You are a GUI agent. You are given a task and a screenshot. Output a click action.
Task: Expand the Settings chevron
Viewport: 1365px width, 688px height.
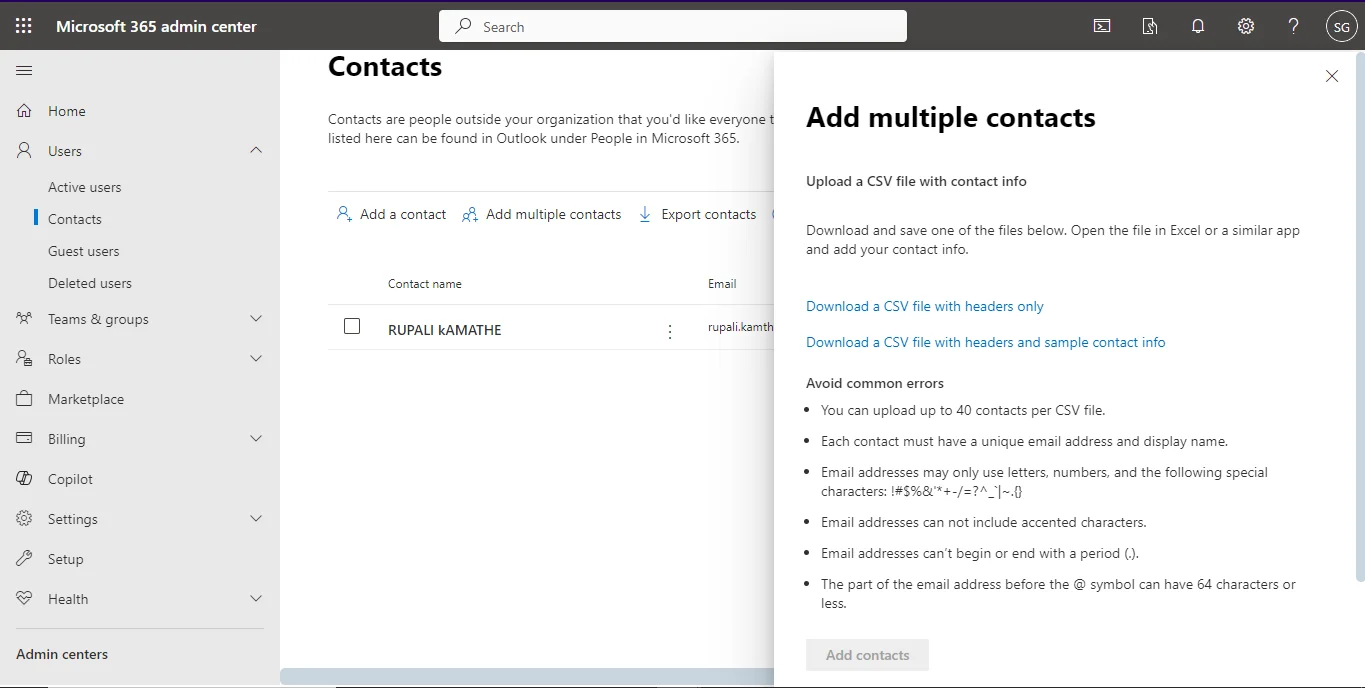[x=256, y=518]
